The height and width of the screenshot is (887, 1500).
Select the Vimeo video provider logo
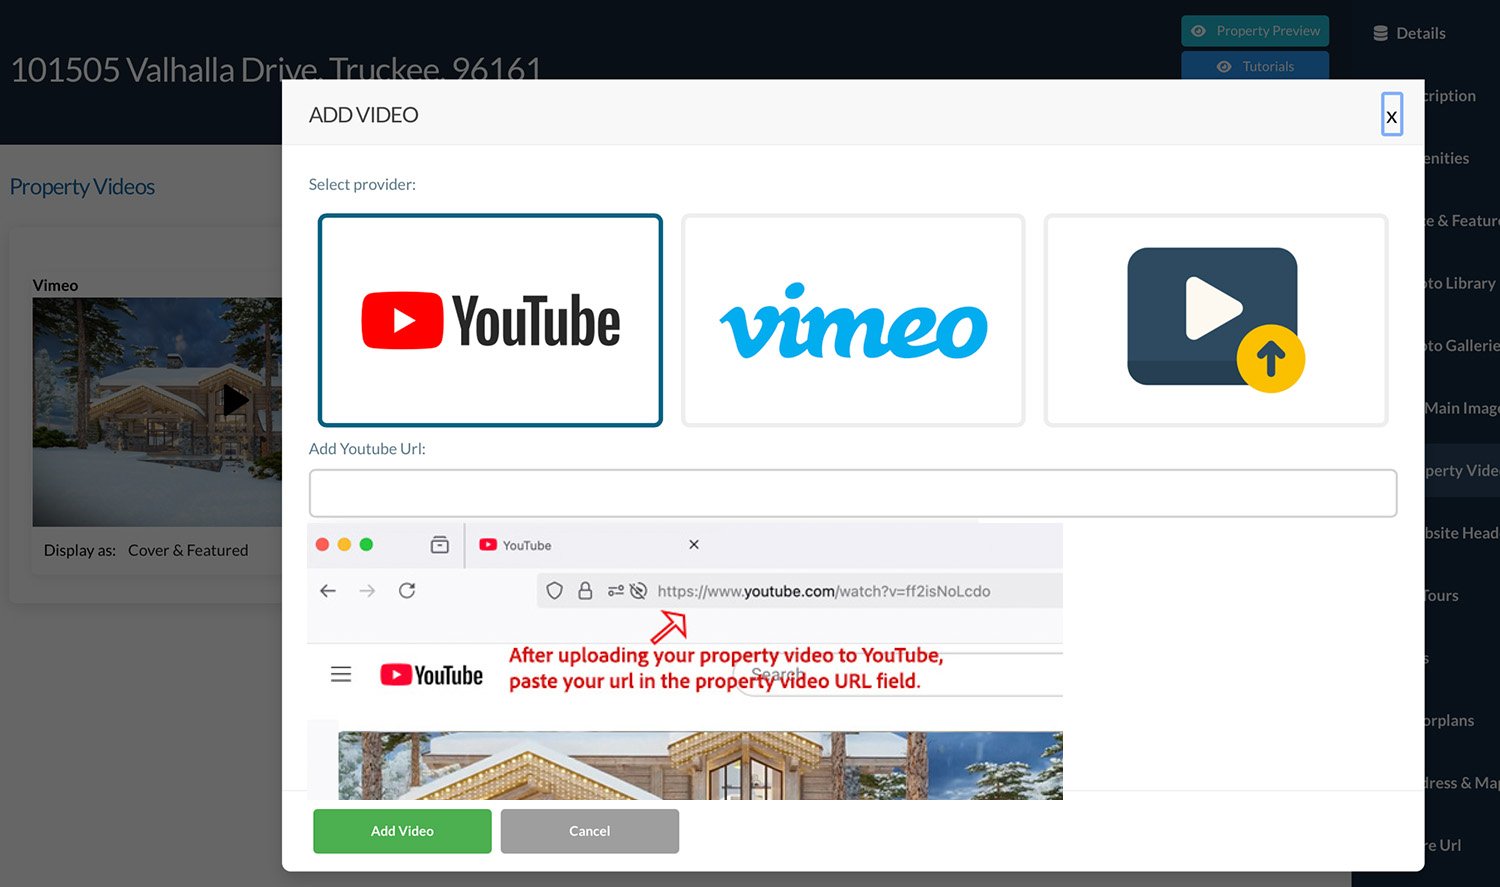(x=852, y=320)
